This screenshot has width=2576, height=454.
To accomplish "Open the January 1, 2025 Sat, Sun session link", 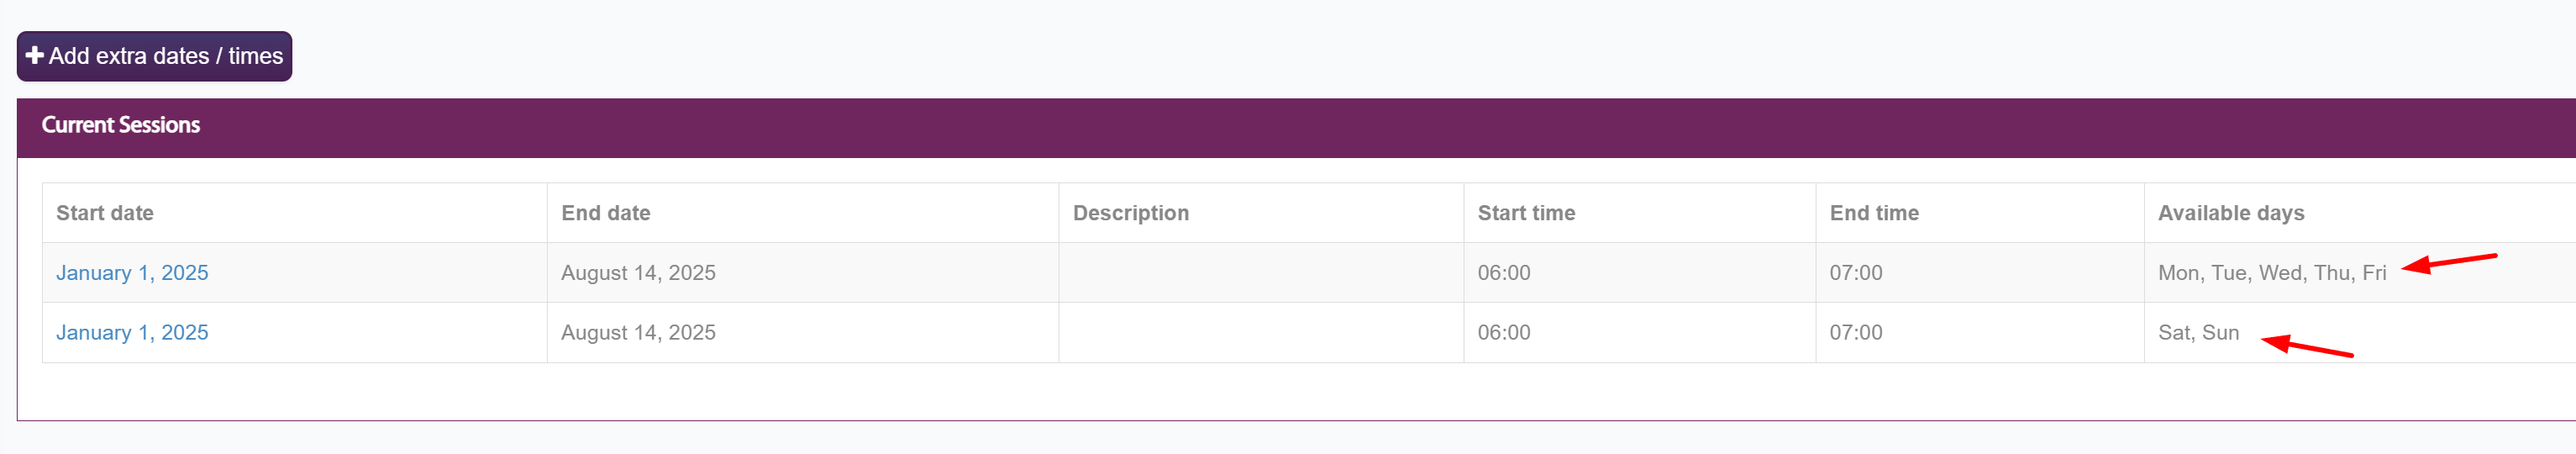I will tap(132, 333).
